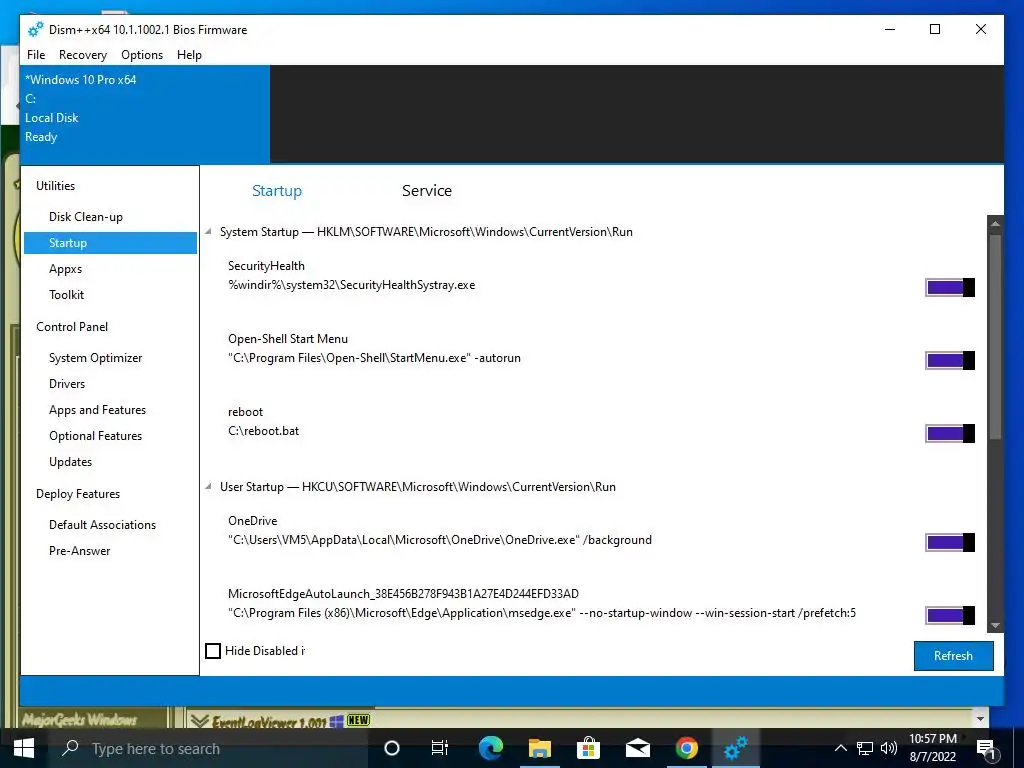This screenshot has width=1024, height=768.
Task: Collapse the System Startup HKLM group
Action: pyautogui.click(x=208, y=232)
